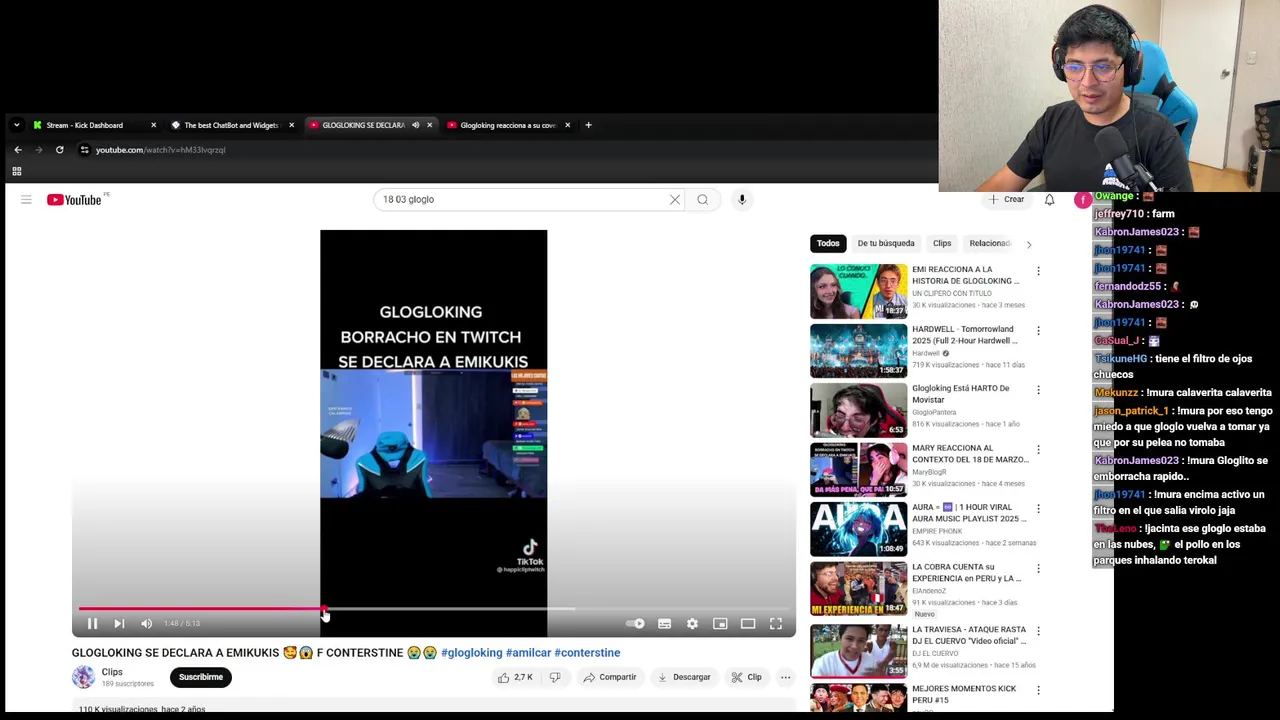Open the tab search dropdown arrow
This screenshot has width=1280, height=720.
(16, 125)
